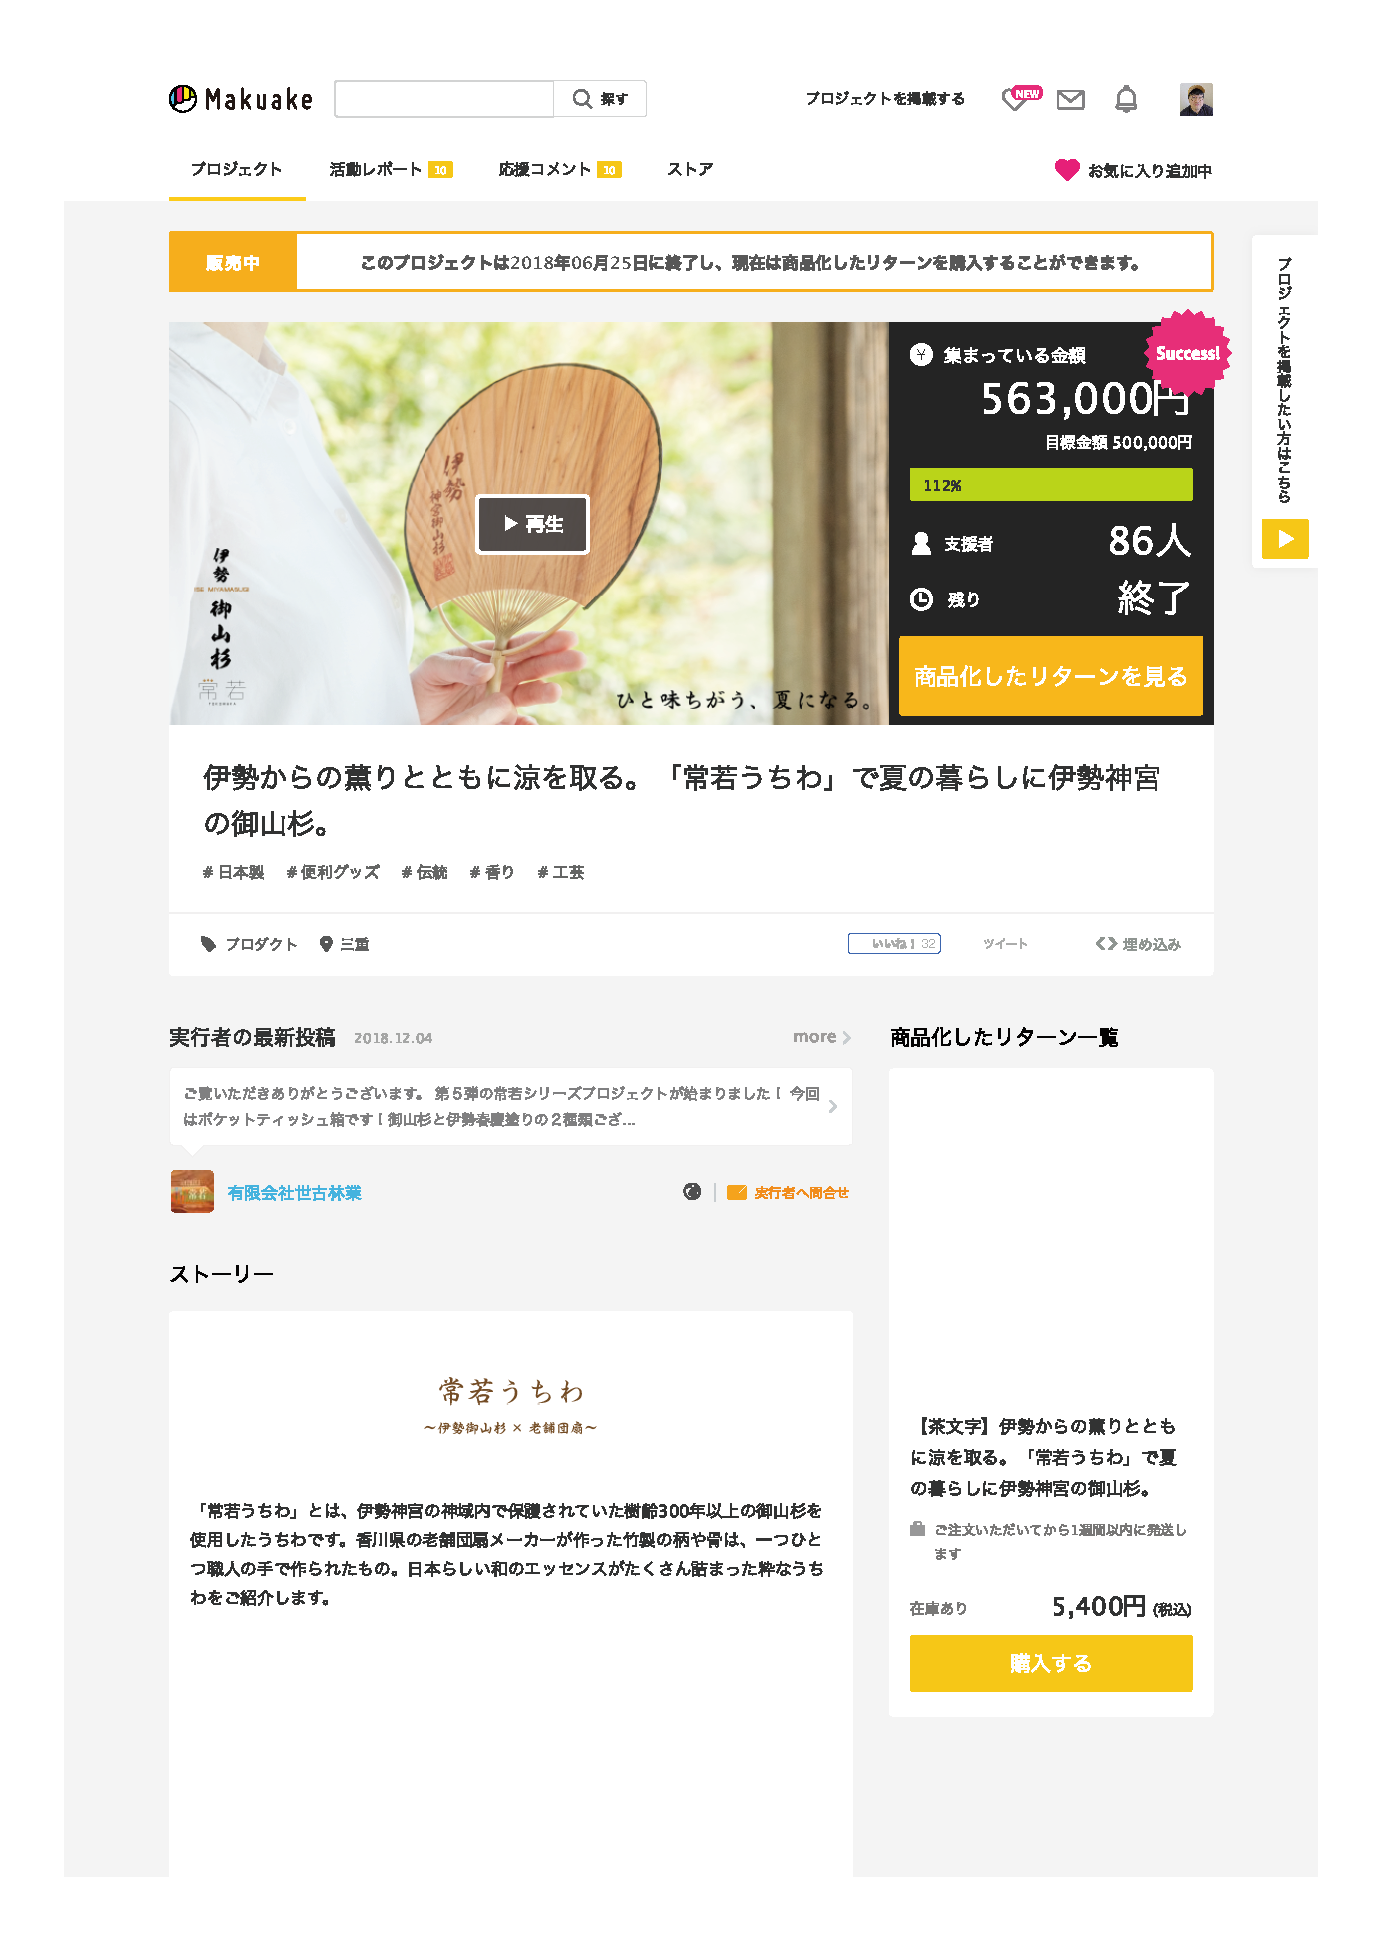The height and width of the screenshot is (1939, 1380).
Task: Click the Makuake logo
Action: (x=241, y=99)
